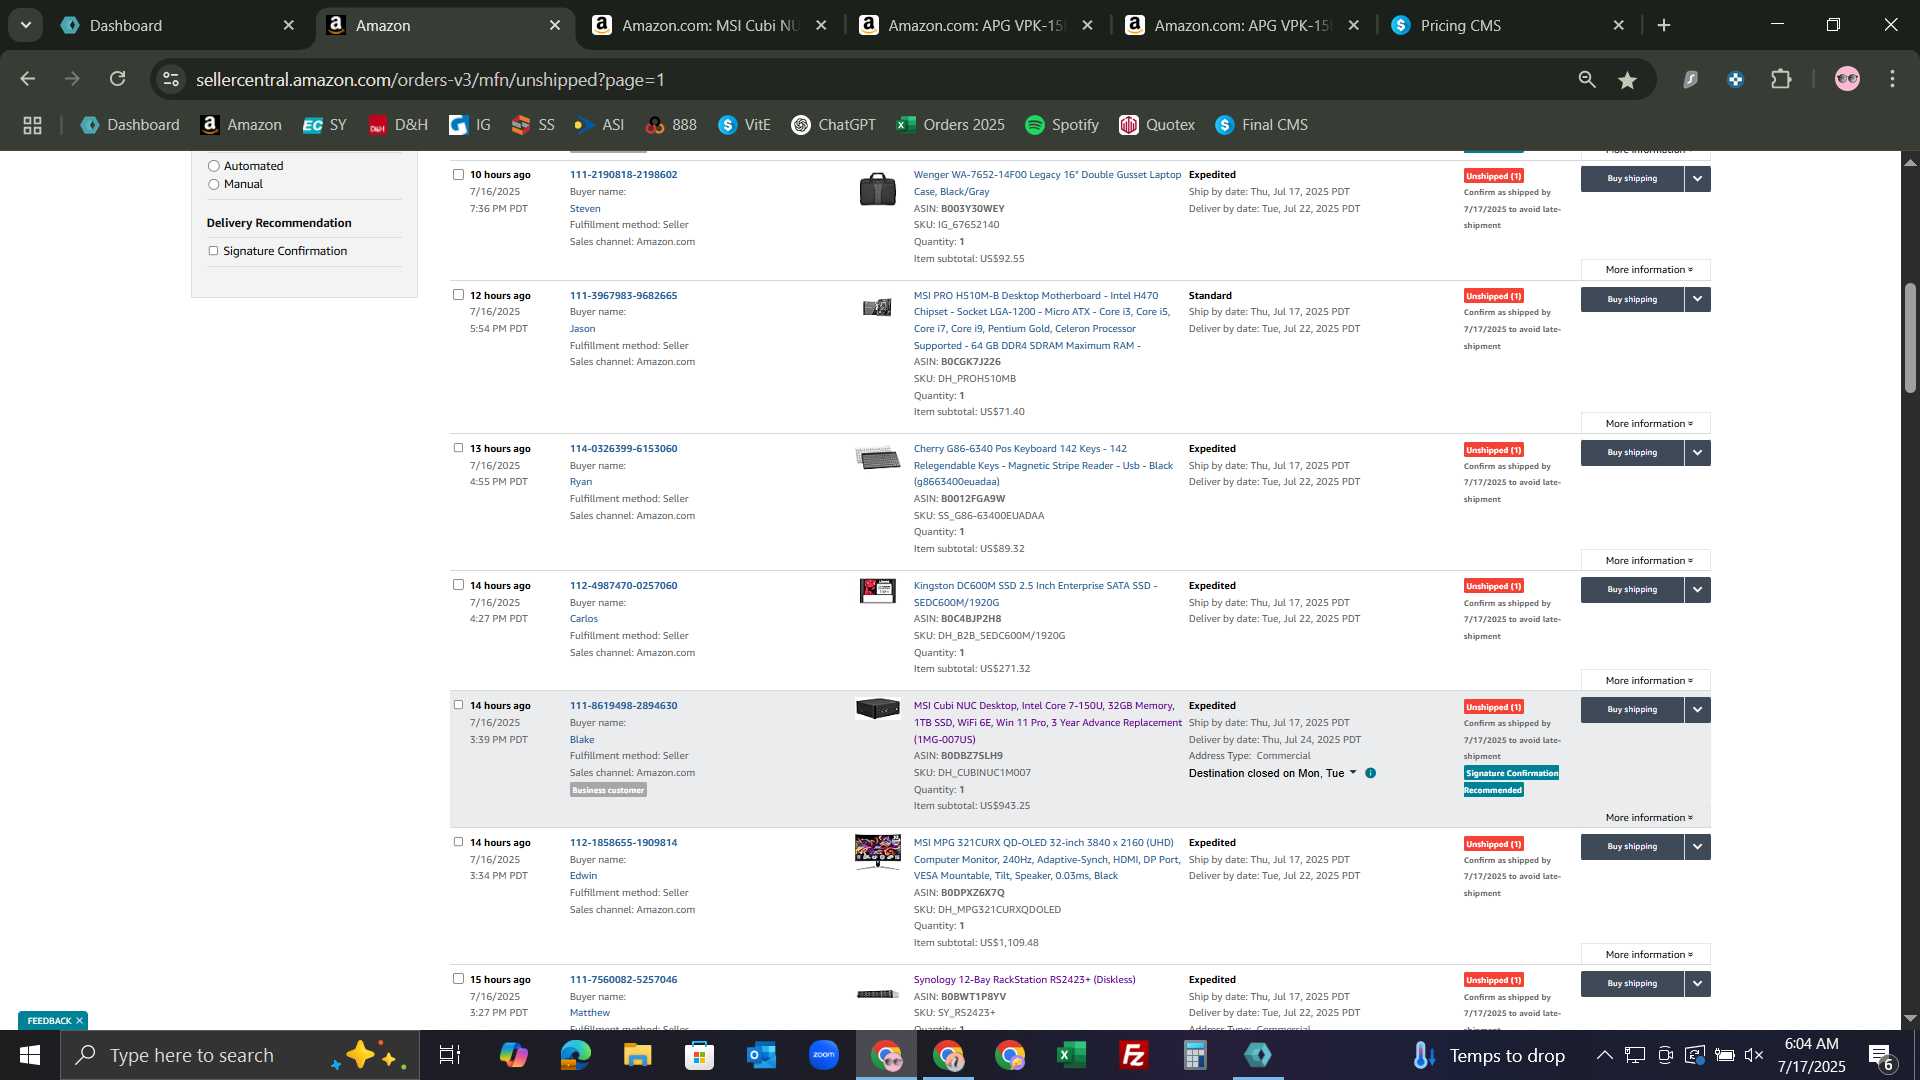The height and width of the screenshot is (1080, 1920).
Task: Go back with the browser back arrow
Action: click(x=28, y=79)
